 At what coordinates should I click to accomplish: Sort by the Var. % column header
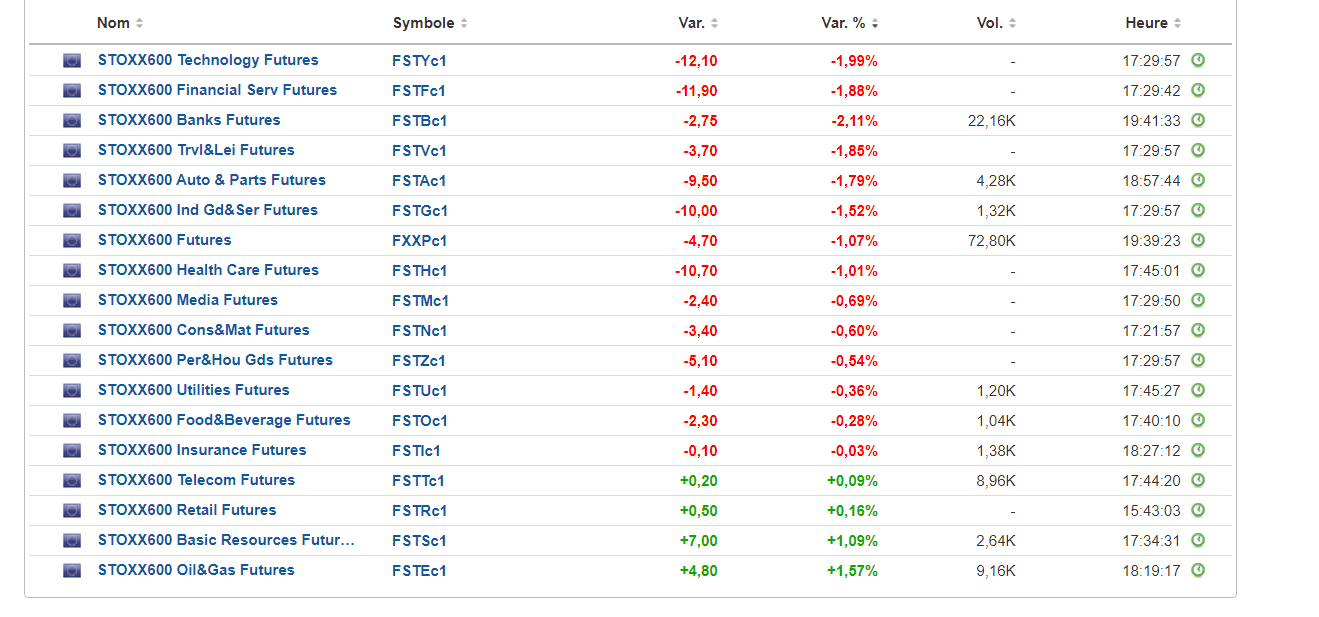click(x=853, y=23)
